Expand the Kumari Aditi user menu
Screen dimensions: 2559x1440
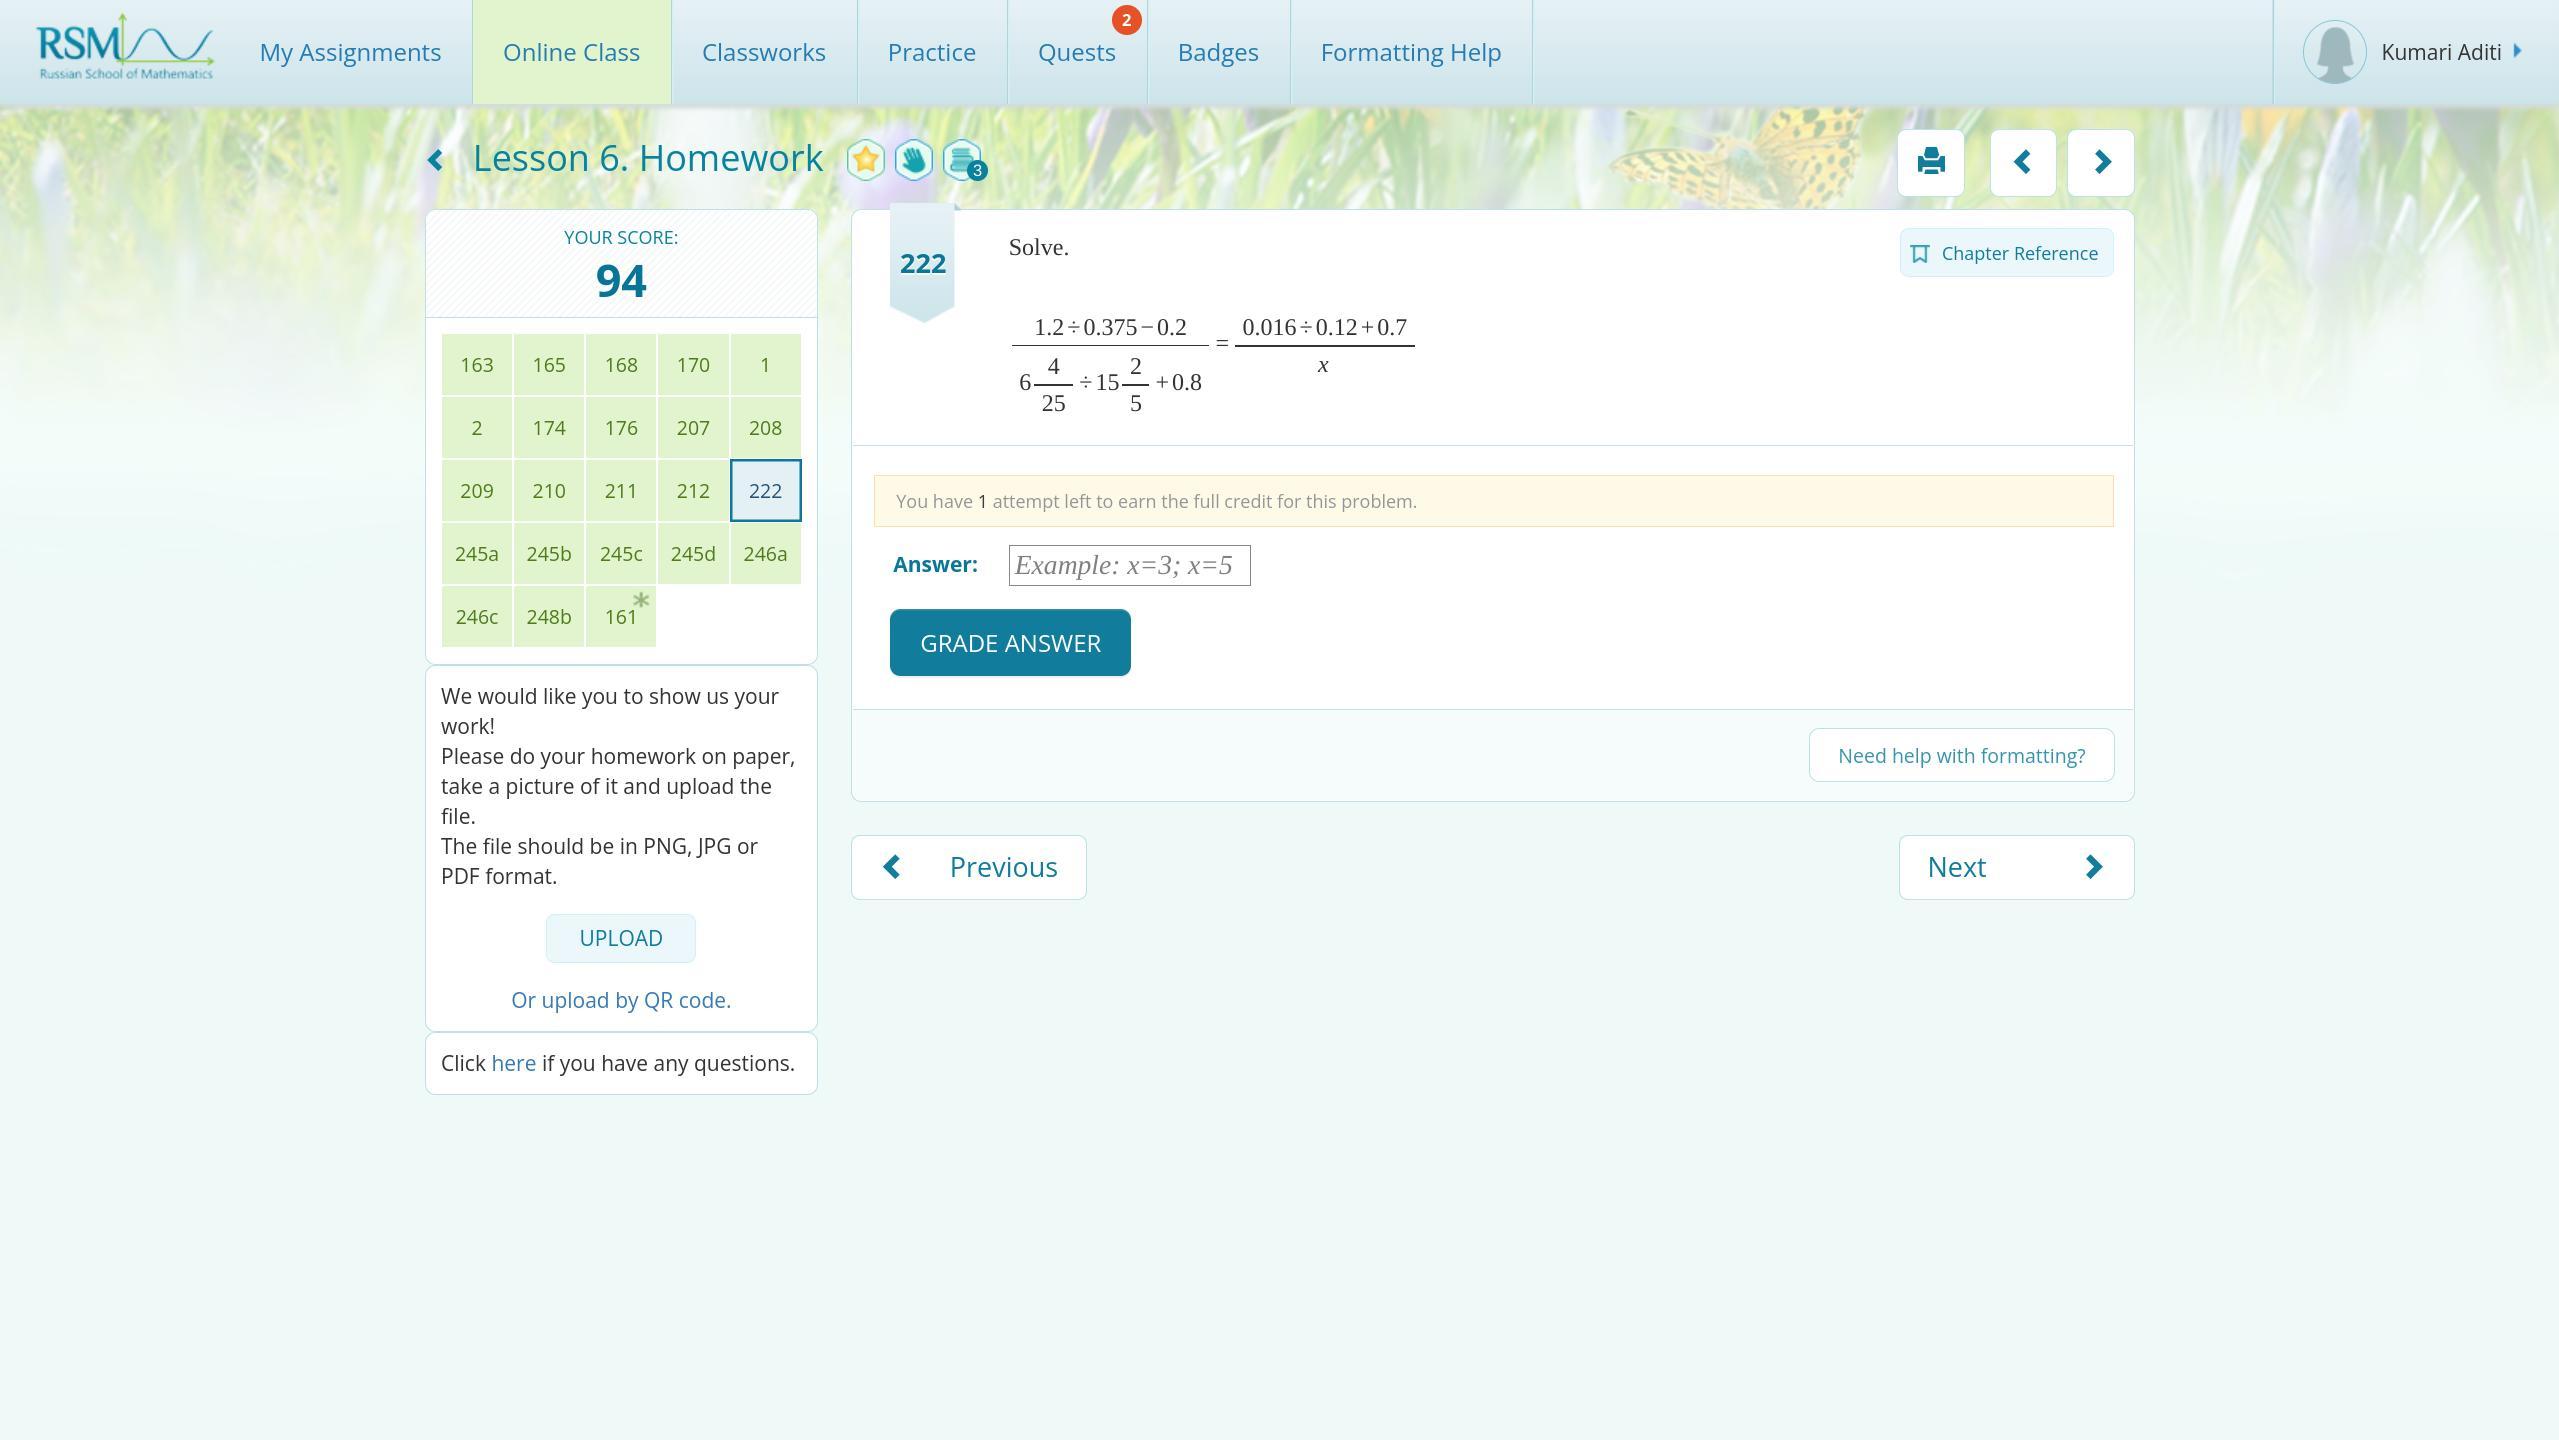click(x=2440, y=52)
